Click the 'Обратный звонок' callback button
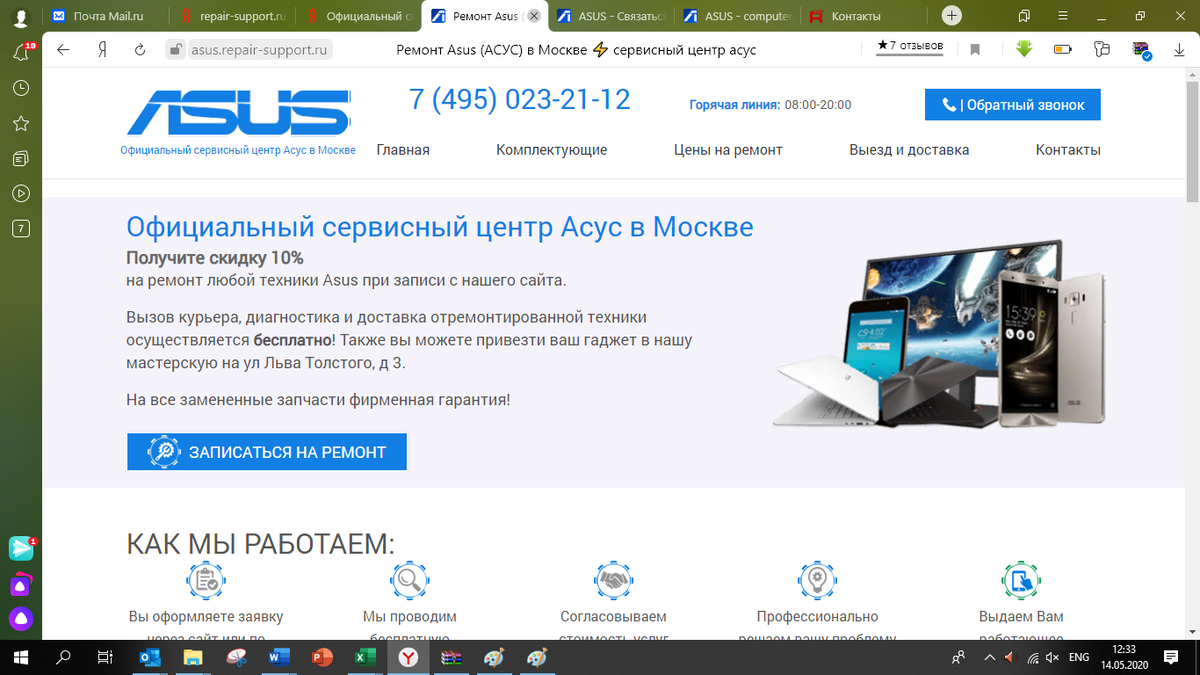Screen dimensions: 1200x675 pos(1012,104)
